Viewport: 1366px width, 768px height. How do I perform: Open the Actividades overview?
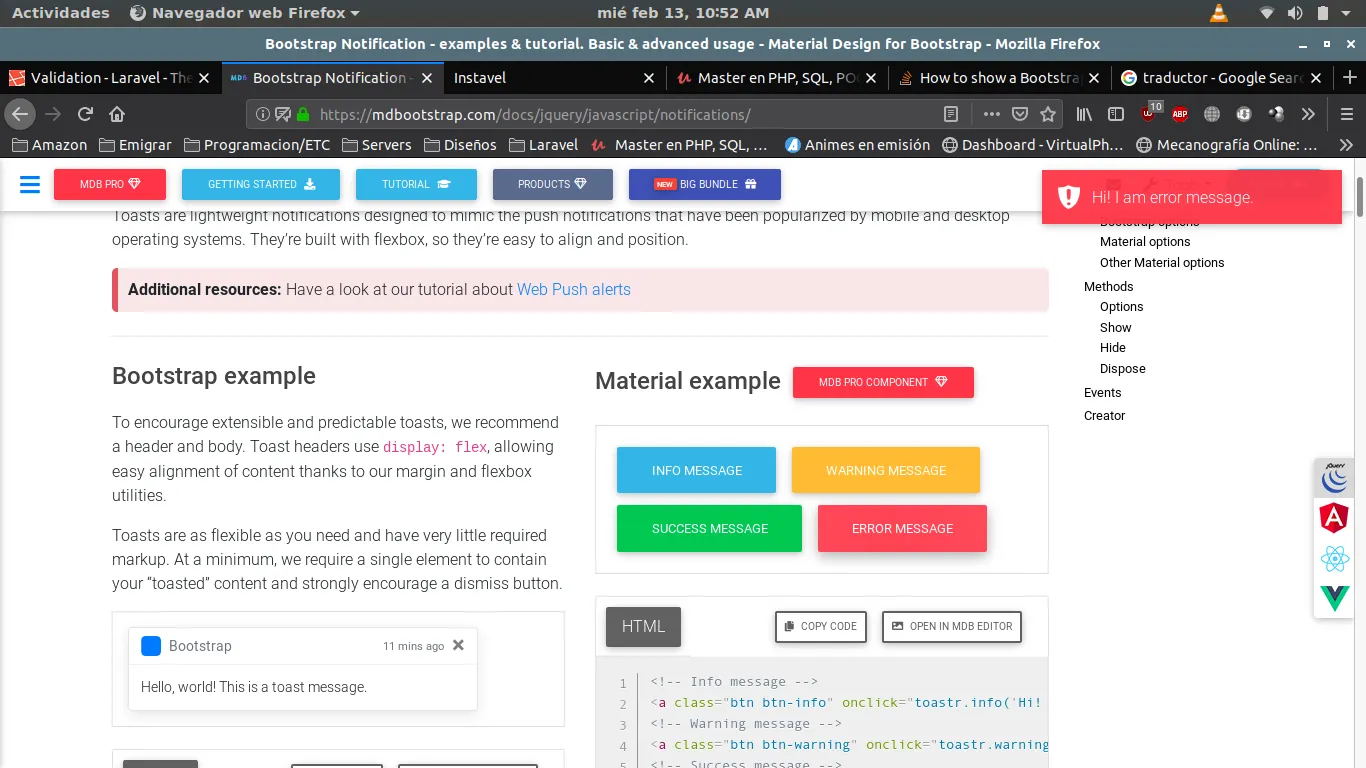coord(61,13)
